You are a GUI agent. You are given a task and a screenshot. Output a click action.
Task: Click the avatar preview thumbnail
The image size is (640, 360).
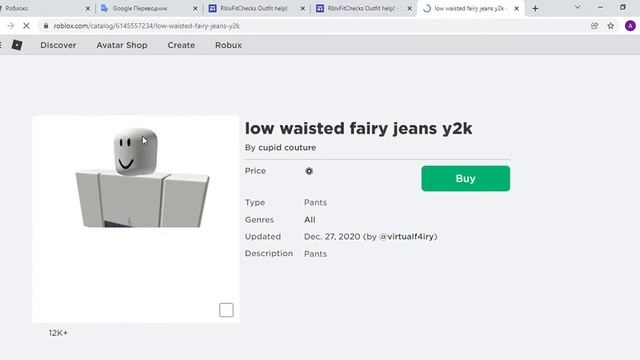[136, 219]
